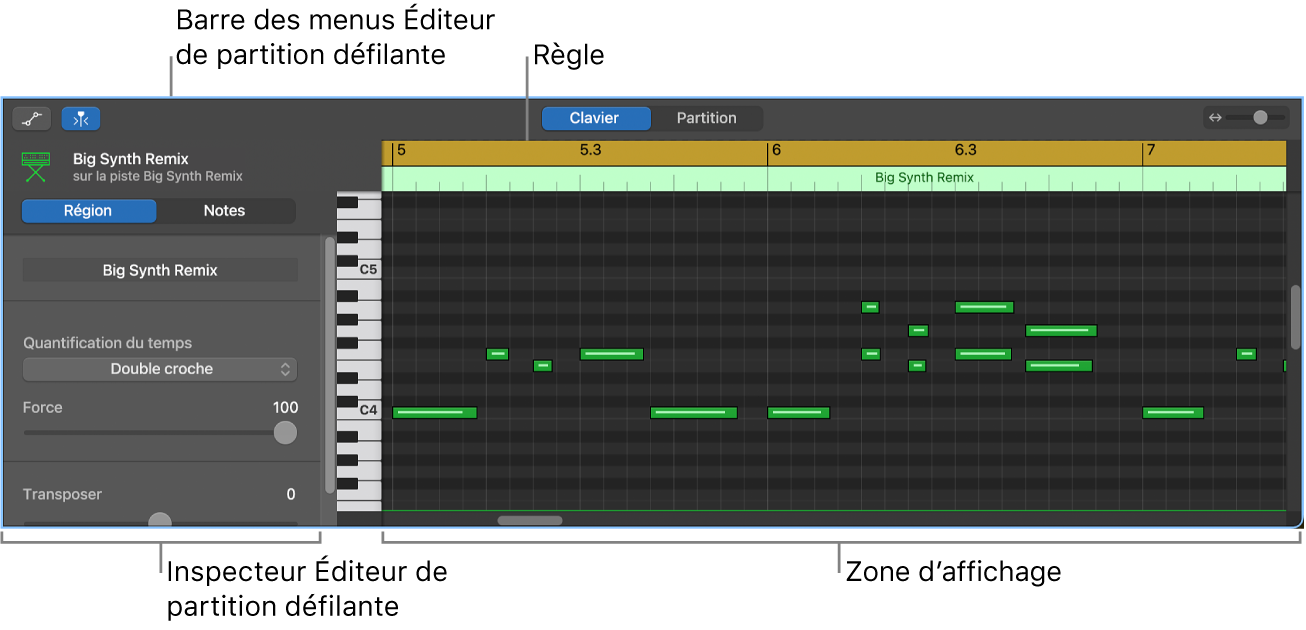Viewport: 1306px width, 630px height.
Task: Click the Transposer slider knob
Action: coord(160,521)
